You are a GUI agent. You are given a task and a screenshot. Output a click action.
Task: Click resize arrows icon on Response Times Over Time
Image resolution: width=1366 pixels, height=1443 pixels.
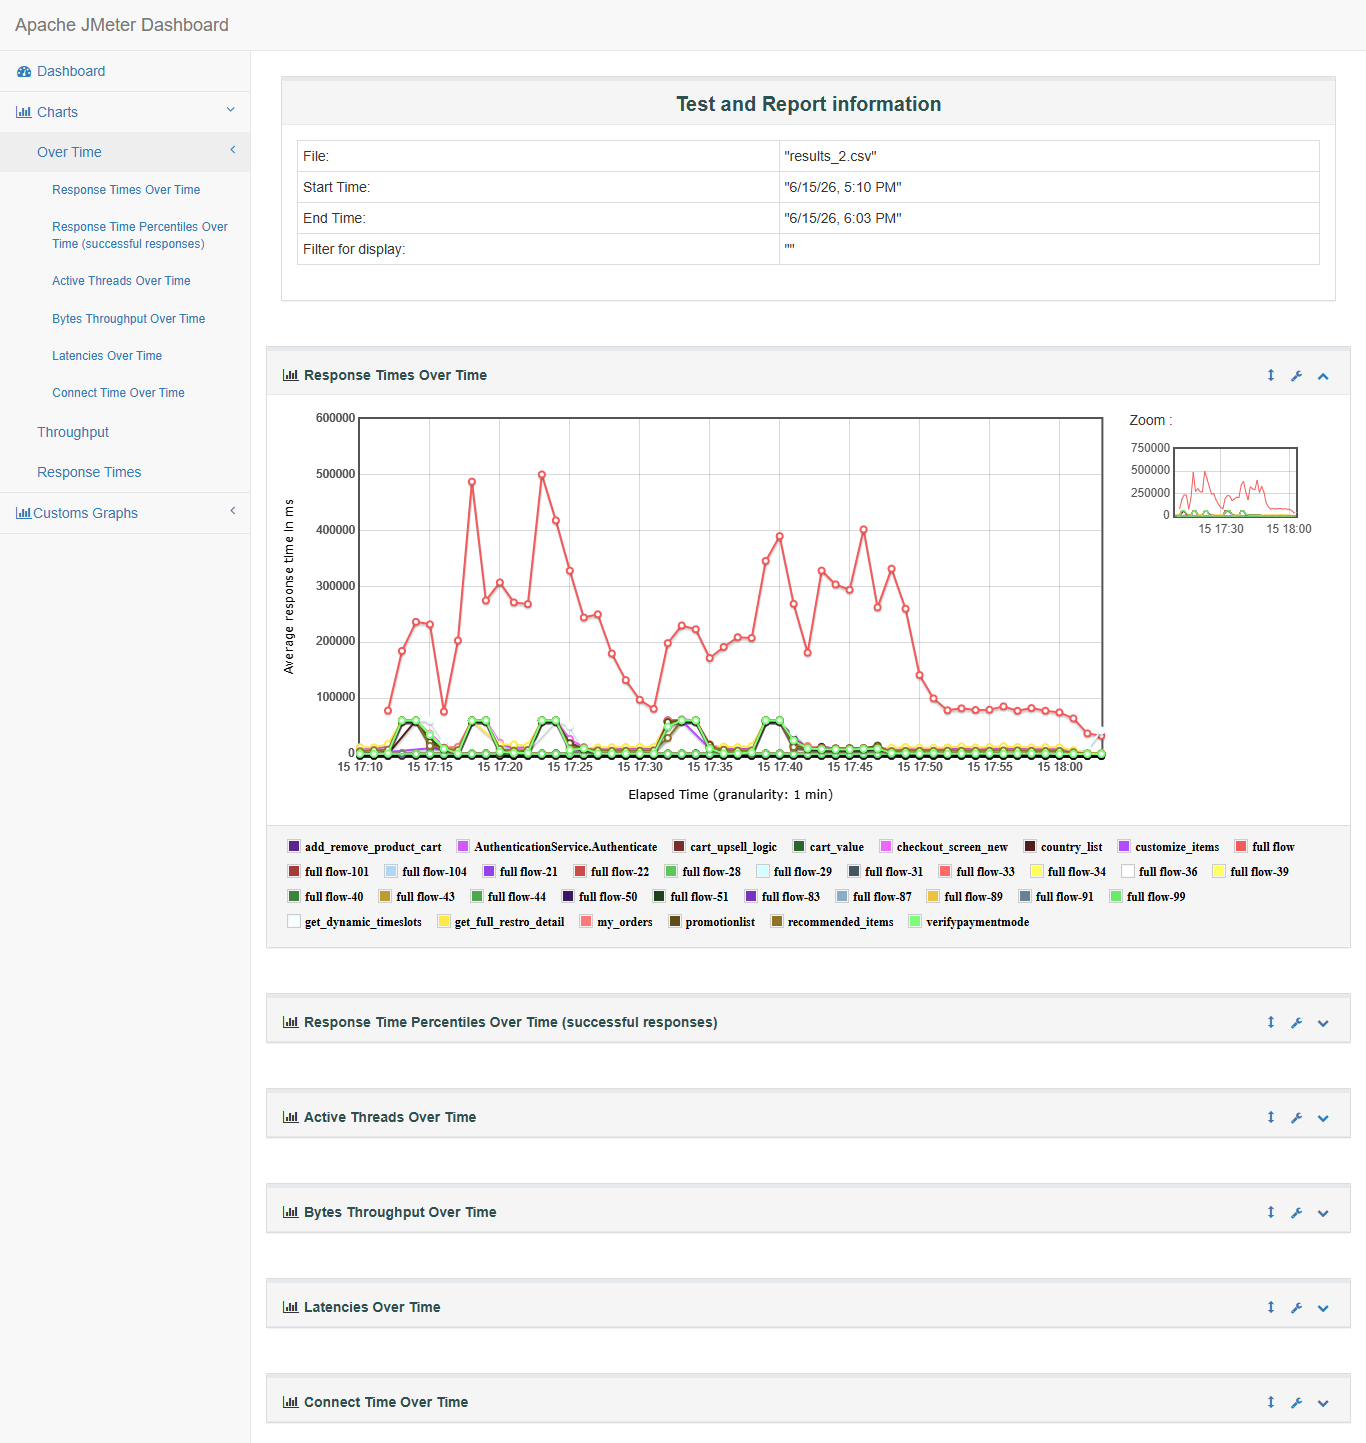1271,375
